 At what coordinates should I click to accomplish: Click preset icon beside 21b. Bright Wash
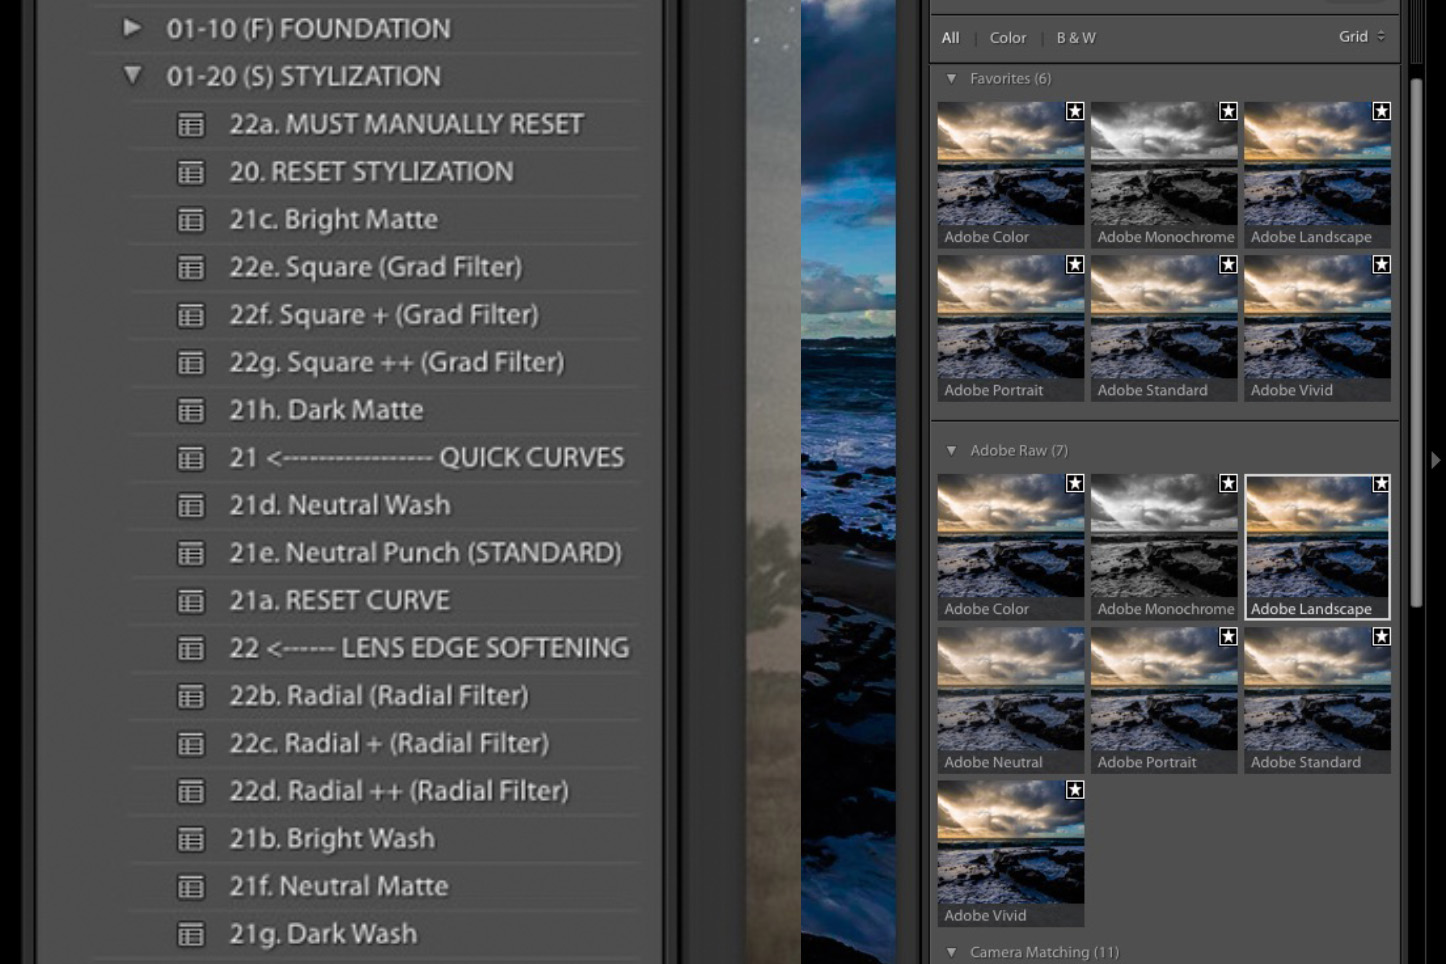point(190,839)
